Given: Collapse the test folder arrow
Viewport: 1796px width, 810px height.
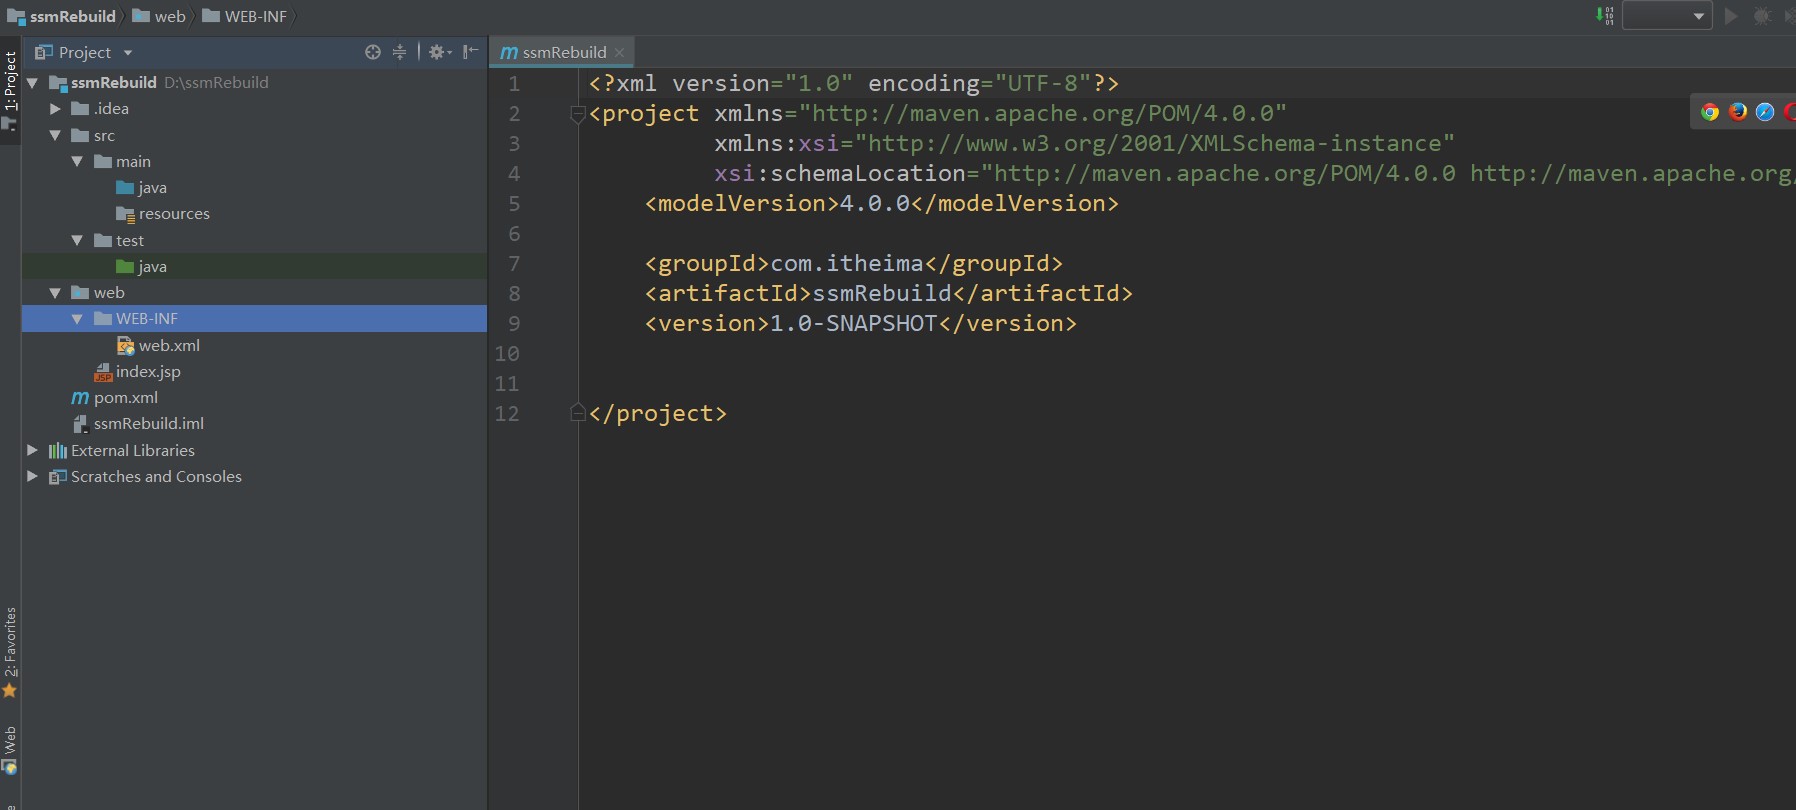Looking at the screenshot, I should tap(77, 240).
